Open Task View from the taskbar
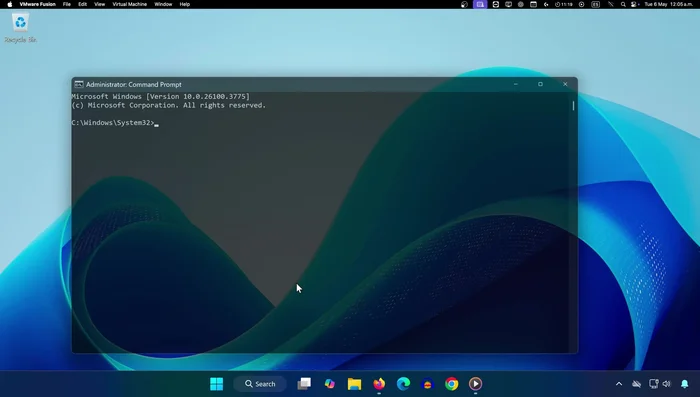 [x=304, y=384]
